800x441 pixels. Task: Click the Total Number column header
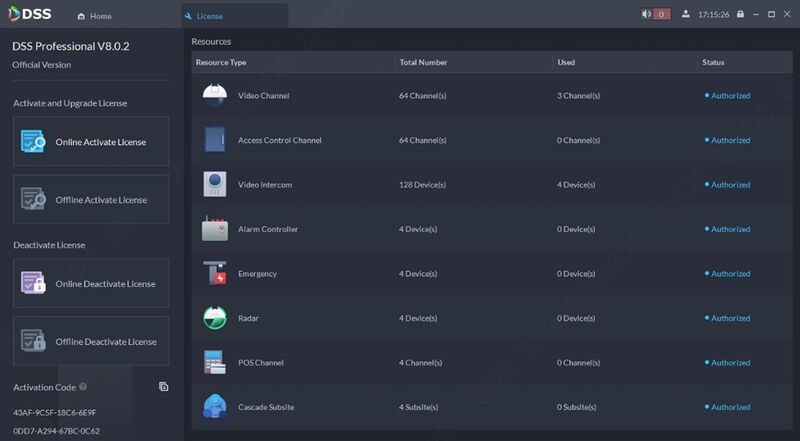[423, 62]
